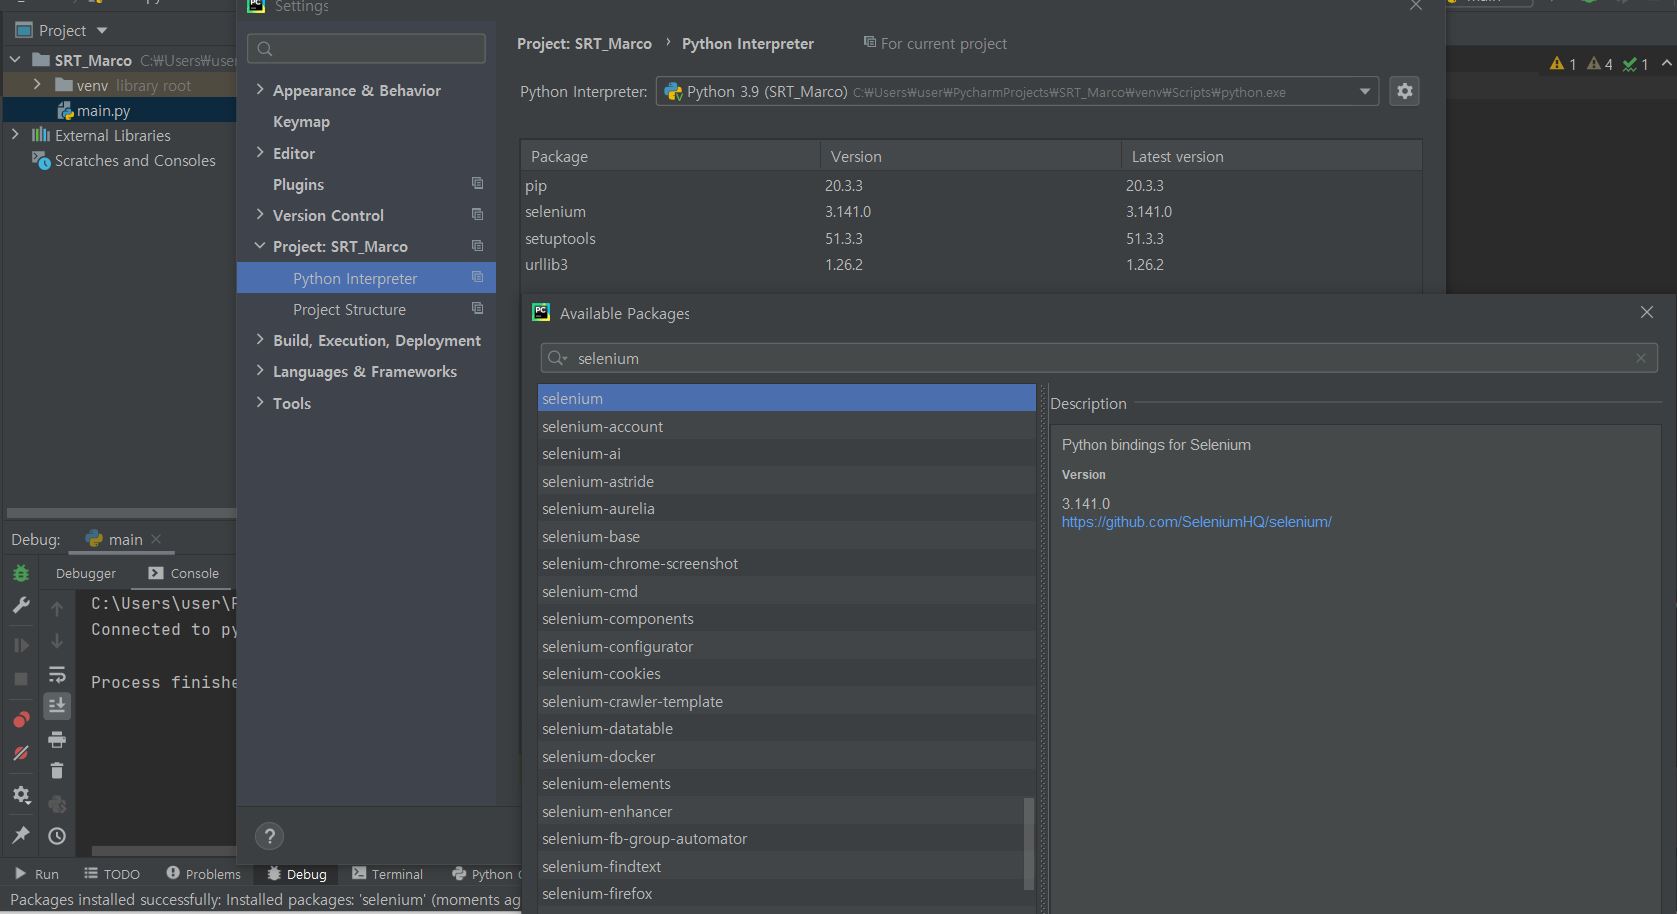Screen dimensions: 1677x914
Task: Select selenium-base package
Action: (x=786, y=536)
